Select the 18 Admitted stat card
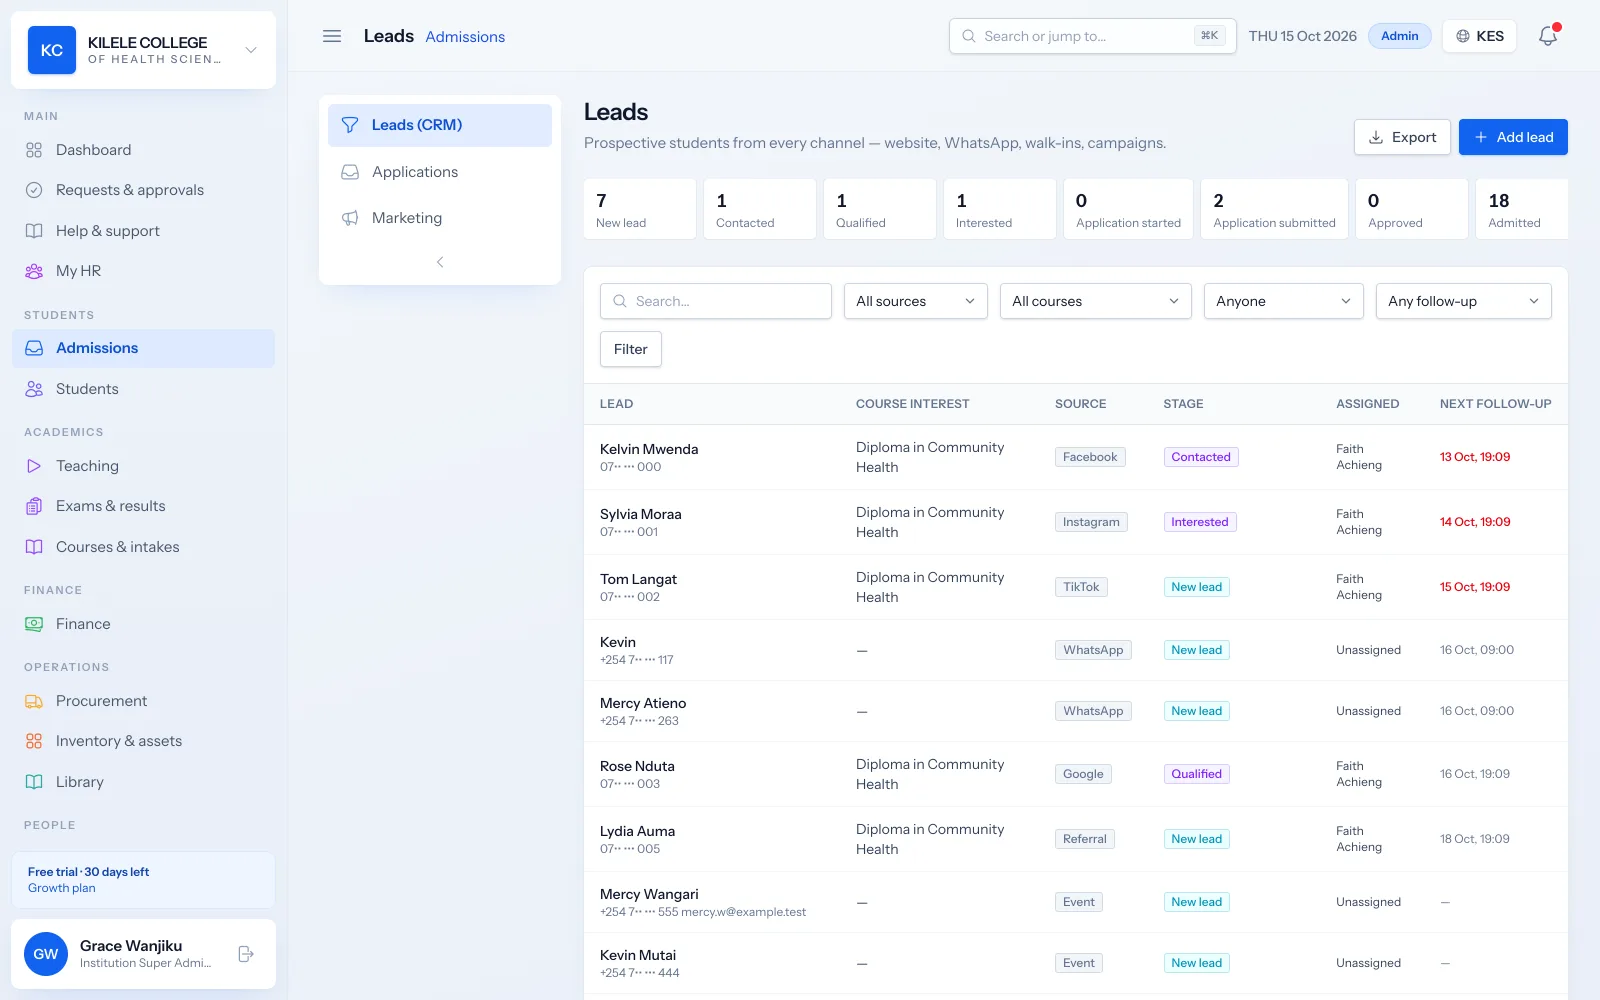The width and height of the screenshot is (1600, 1000). tap(1522, 209)
